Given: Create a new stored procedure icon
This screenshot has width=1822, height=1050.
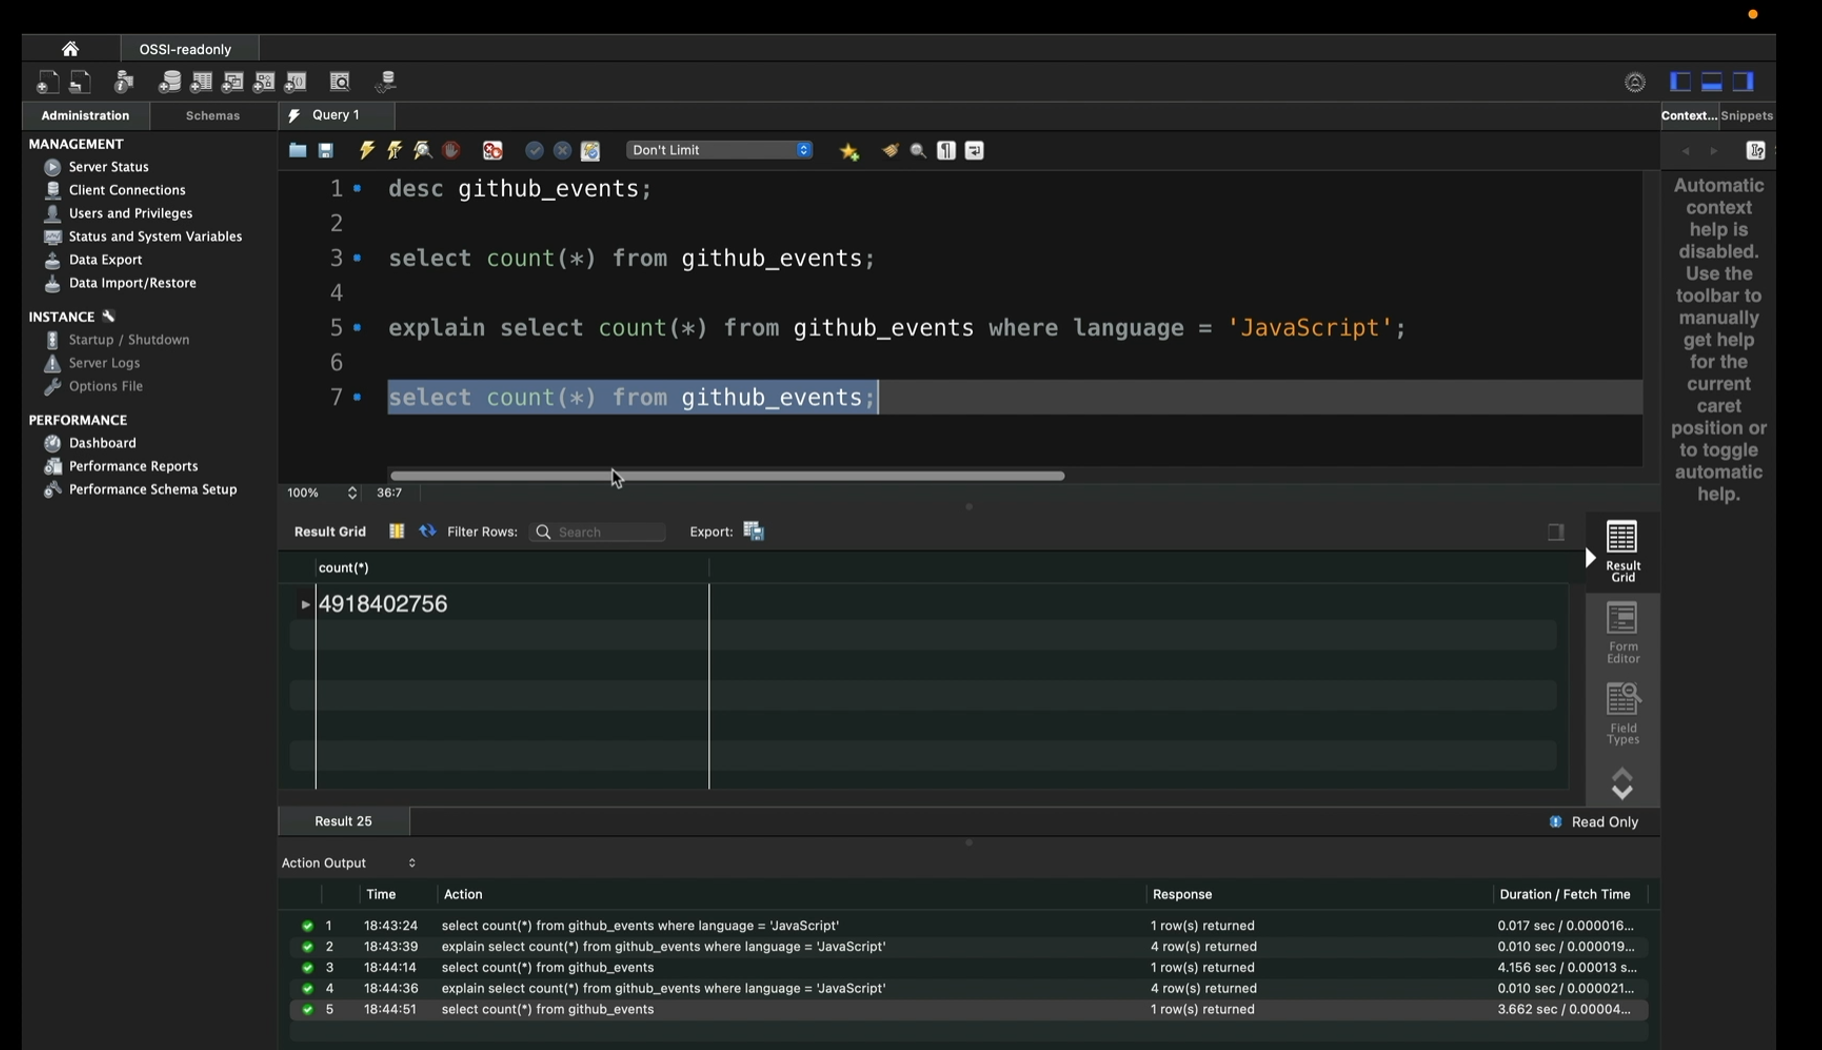Looking at the screenshot, I should 264,82.
